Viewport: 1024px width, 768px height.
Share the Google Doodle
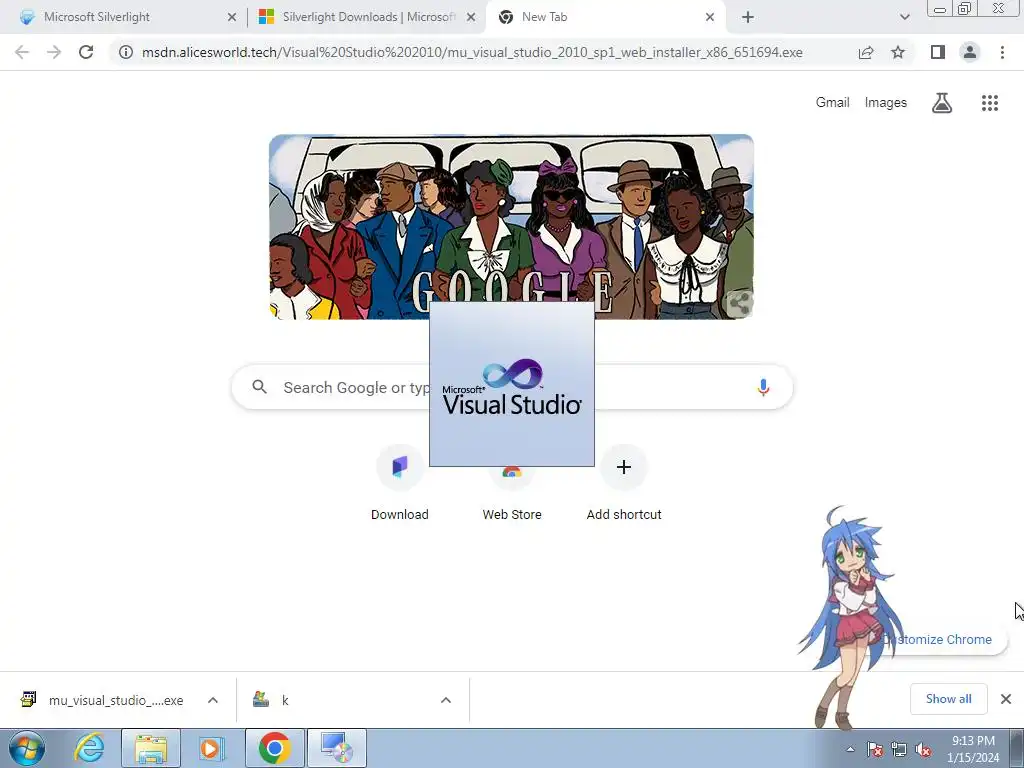pos(739,303)
